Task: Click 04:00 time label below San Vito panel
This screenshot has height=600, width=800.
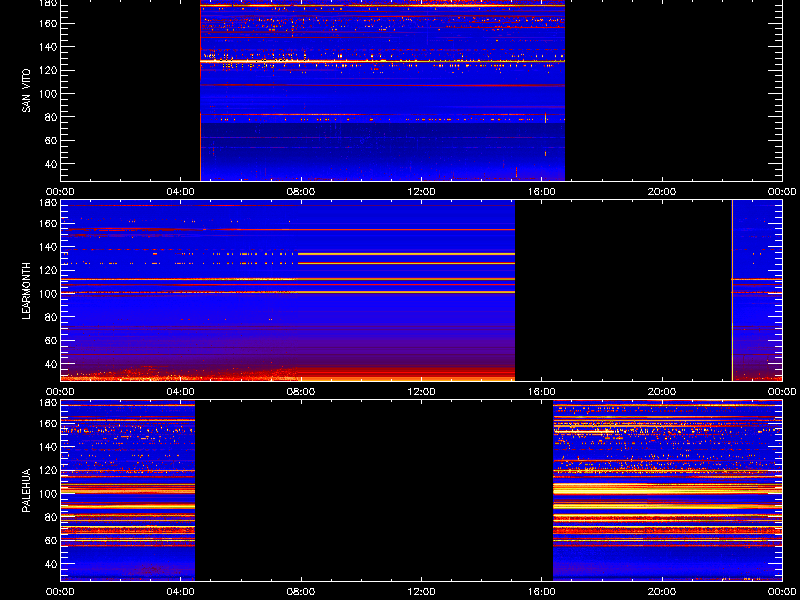Action: (181, 192)
